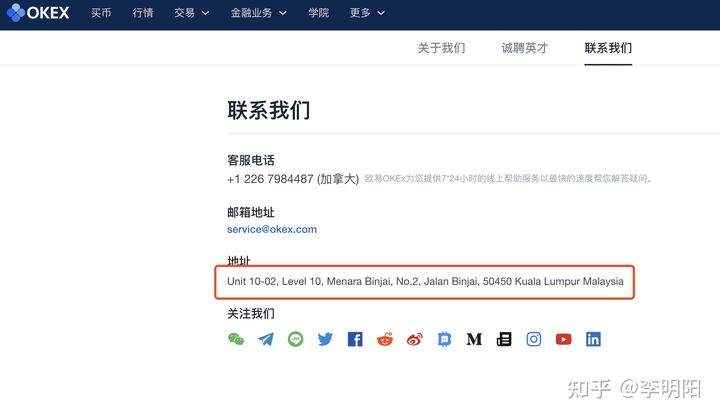The width and height of the screenshot is (720, 418).
Task: Open the black newspaper icon
Action: click(504, 339)
